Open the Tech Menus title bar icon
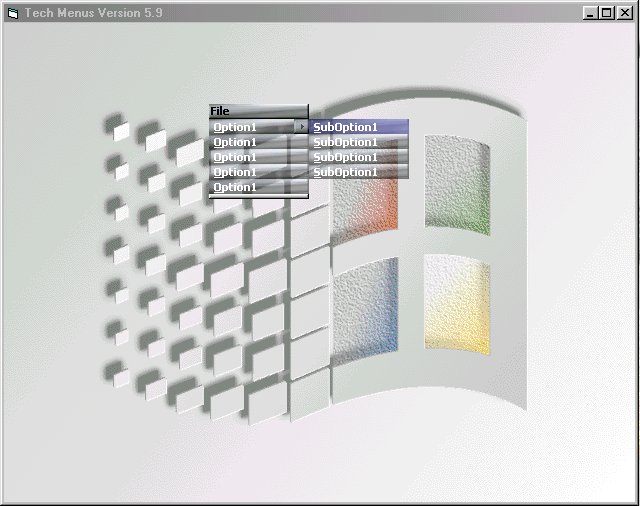640x506 pixels. (x=12, y=13)
